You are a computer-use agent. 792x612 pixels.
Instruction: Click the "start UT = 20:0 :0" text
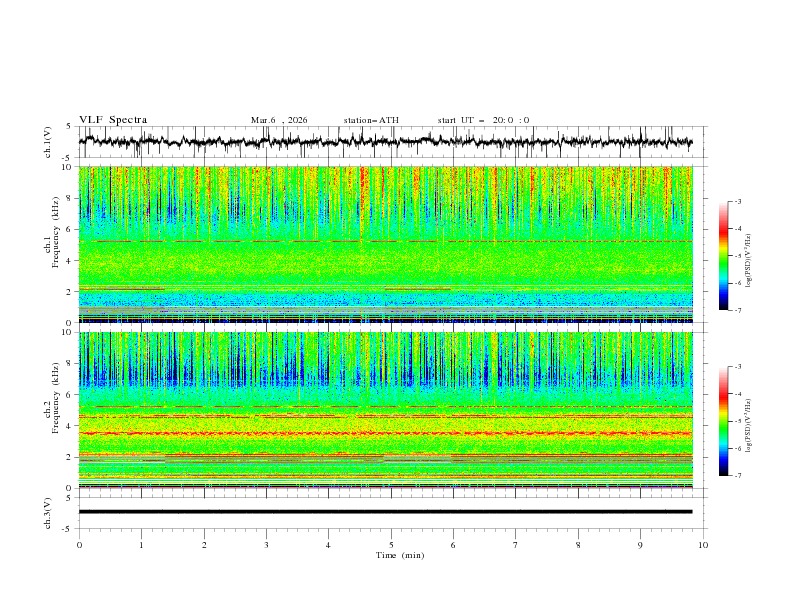(x=483, y=120)
